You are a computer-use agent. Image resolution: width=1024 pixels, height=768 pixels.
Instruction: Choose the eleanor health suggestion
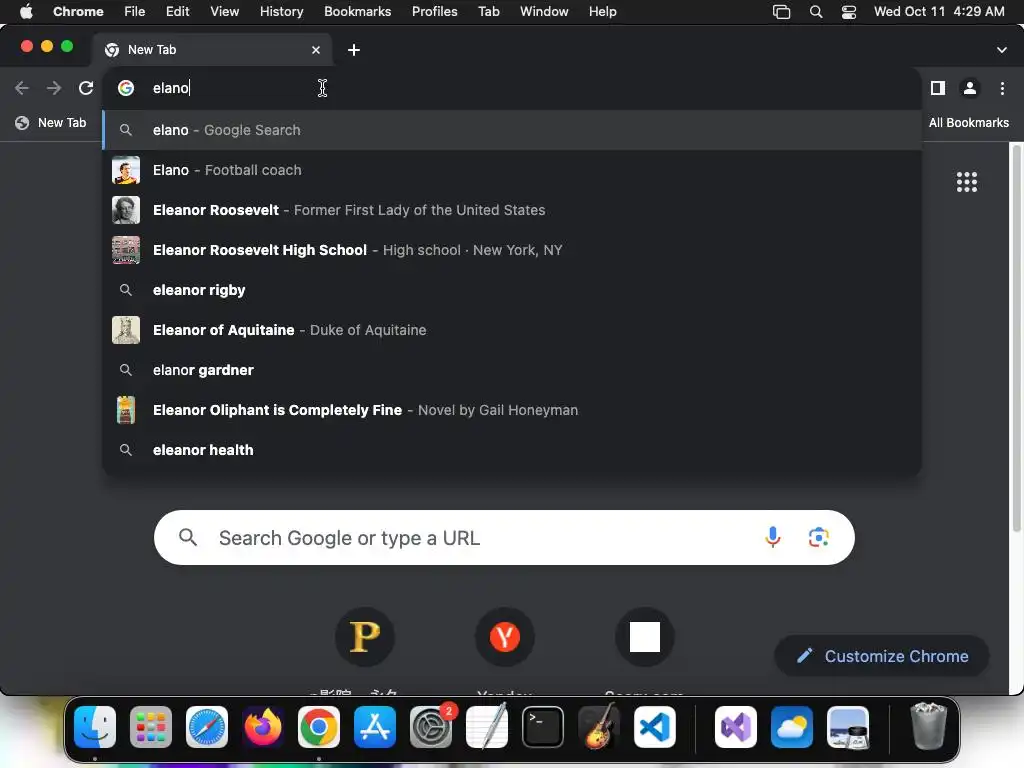tap(512, 450)
